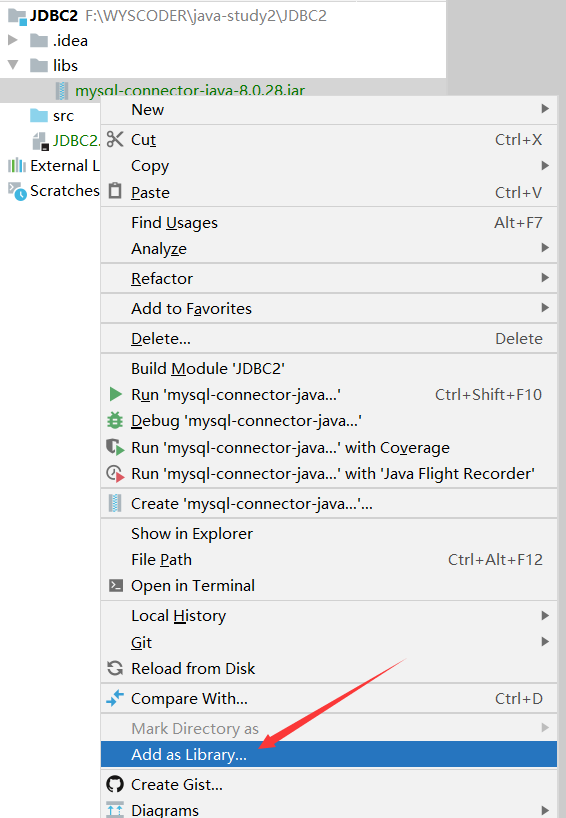Screen dimensions: 566x818
Task: Expand the .idea folder arrow
Action: [x=13, y=40]
